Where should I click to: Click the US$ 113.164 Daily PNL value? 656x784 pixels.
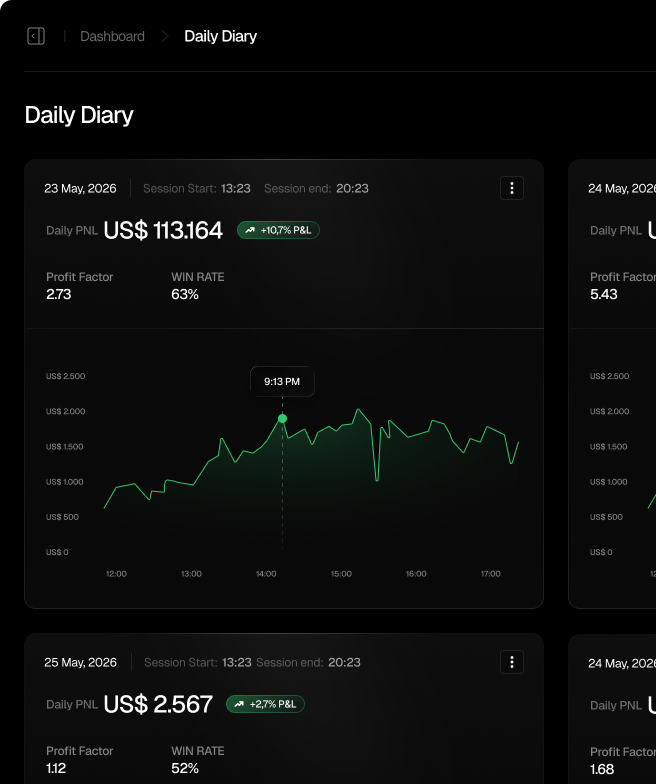coord(162,230)
